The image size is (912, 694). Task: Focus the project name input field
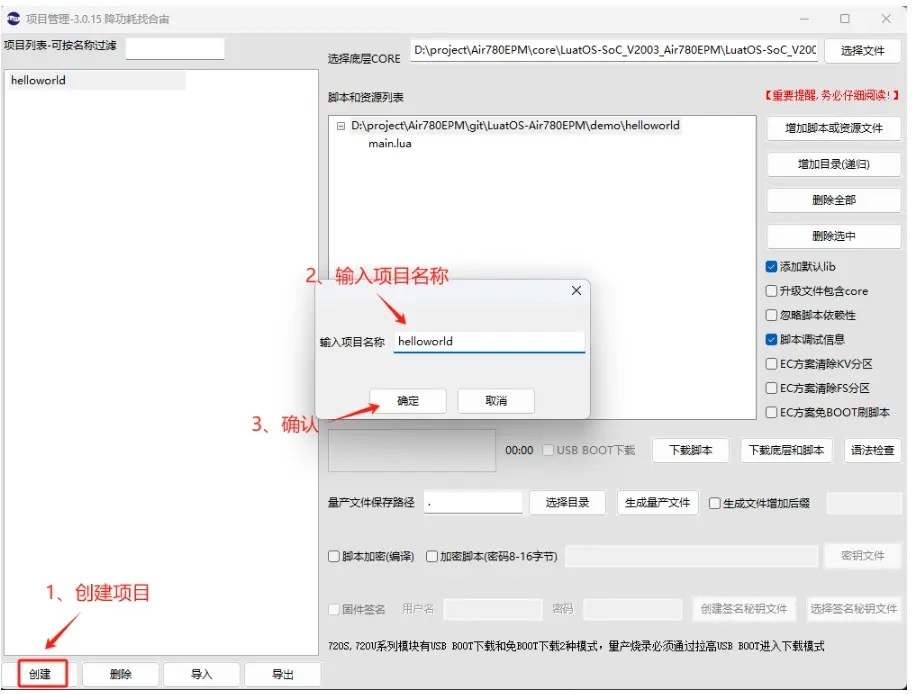(x=489, y=341)
